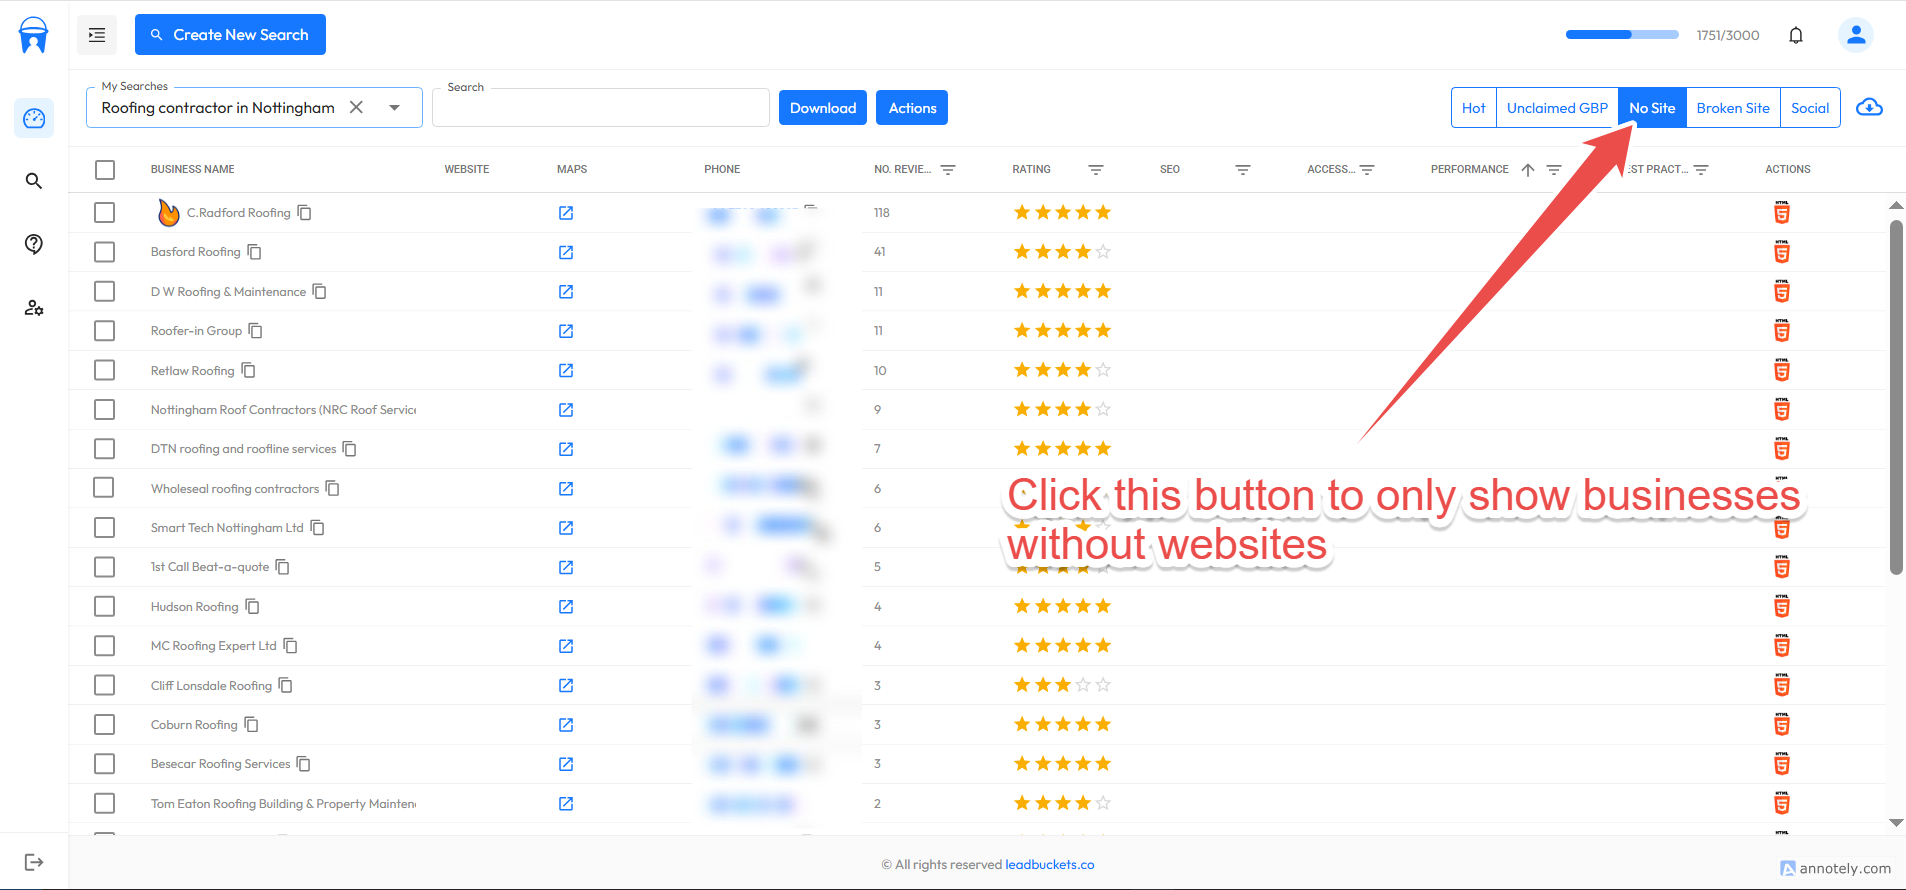Open Maps link for Hudson Roofing

(x=566, y=606)
